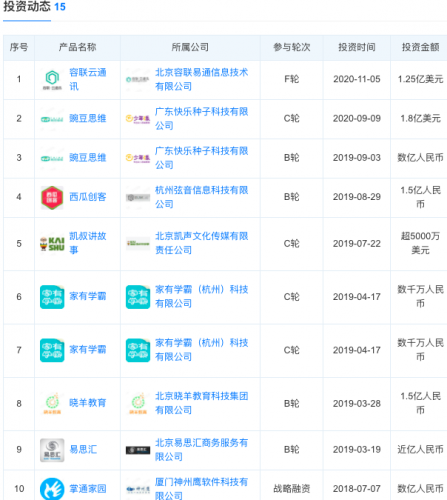The width and height of the screenshot is (447, 500).
Task: Click the 西瓜创客 red hexagon logo
Action: pyautogui.click(x=52, y=198)
